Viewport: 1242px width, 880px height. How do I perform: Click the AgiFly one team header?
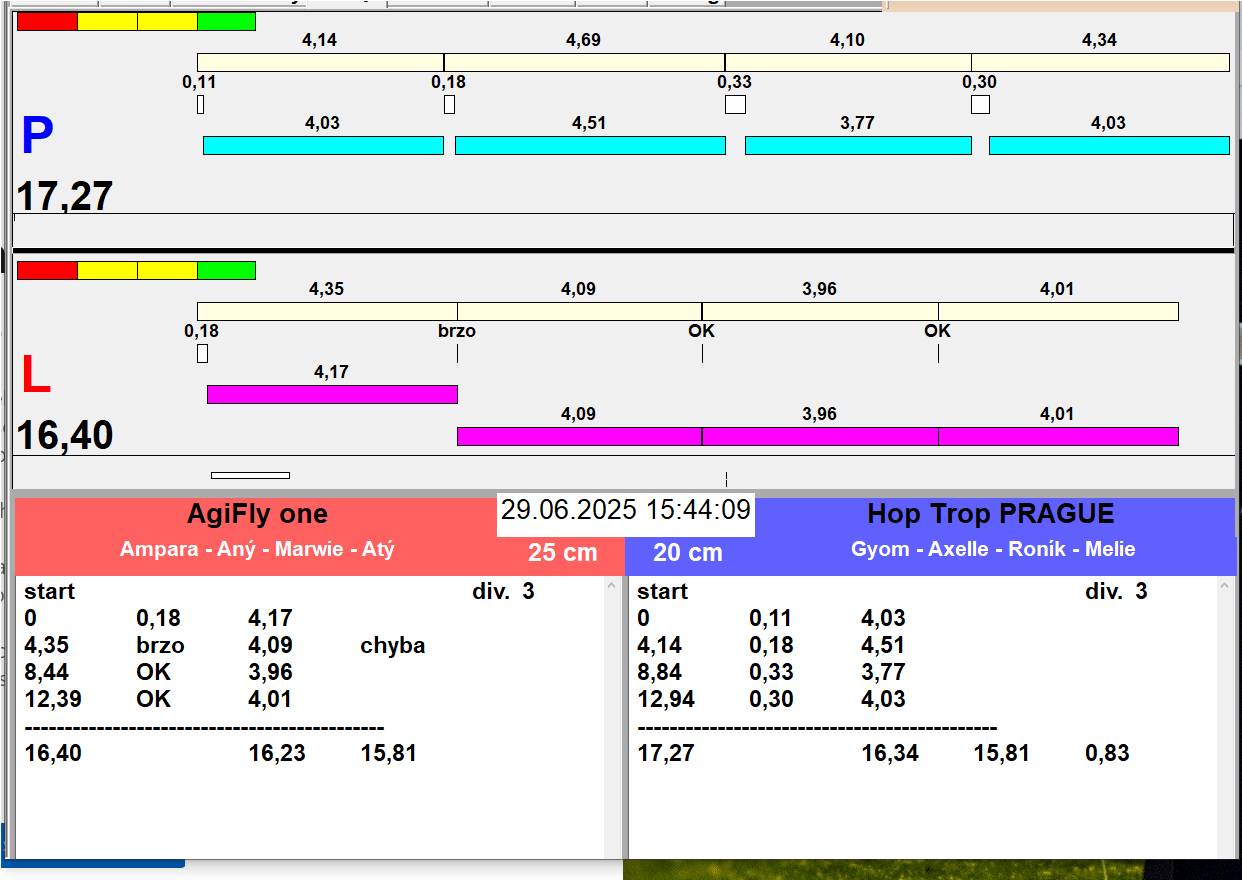(x=257, y=514)
